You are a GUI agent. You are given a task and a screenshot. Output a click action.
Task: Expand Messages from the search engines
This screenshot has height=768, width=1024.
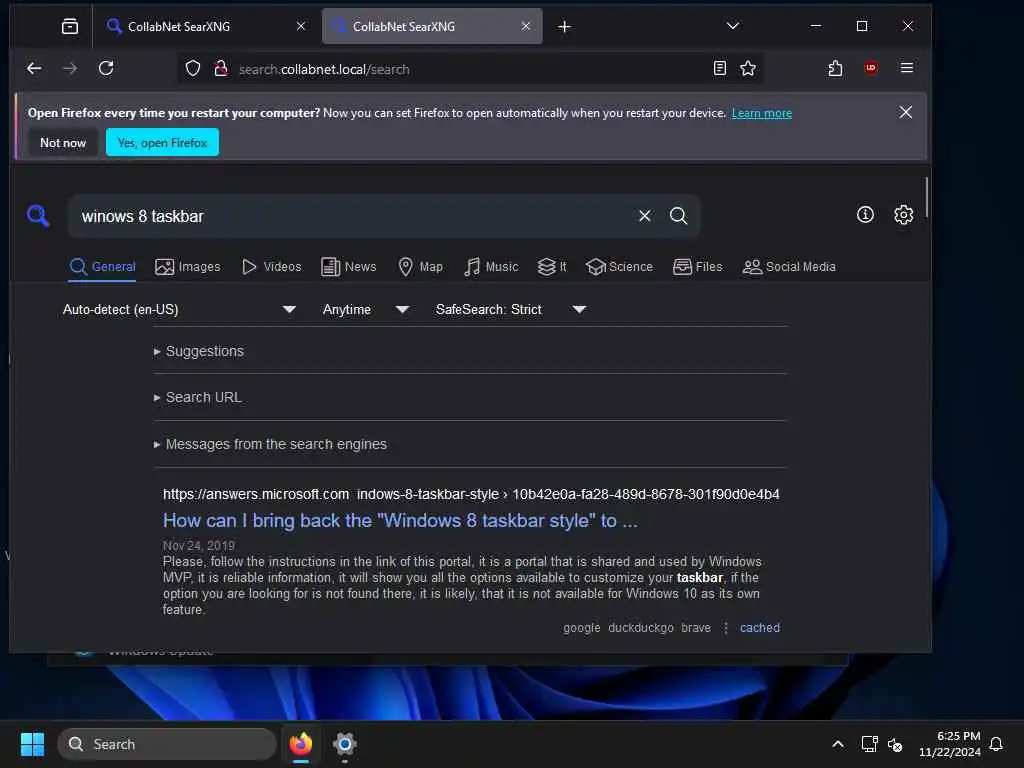point(270,445)
